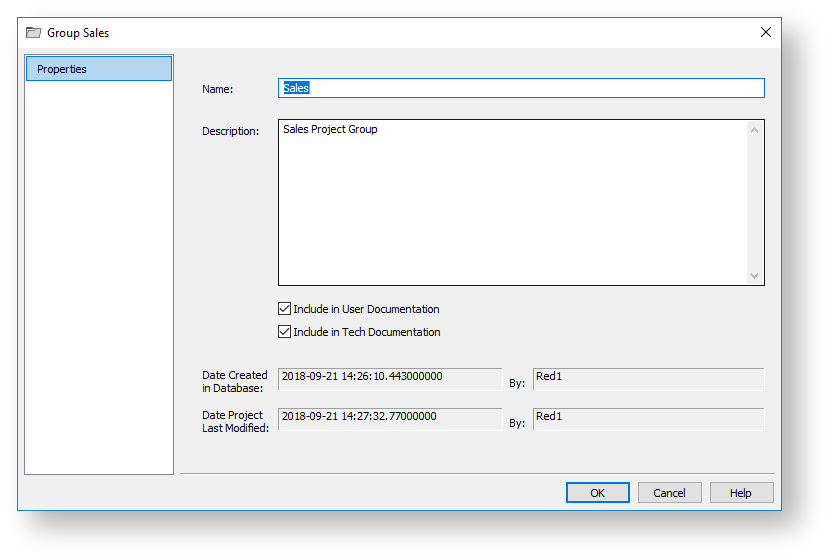Click the By field beside Last Modified date
The image size is (831, 559).
(x=647, y=418)
